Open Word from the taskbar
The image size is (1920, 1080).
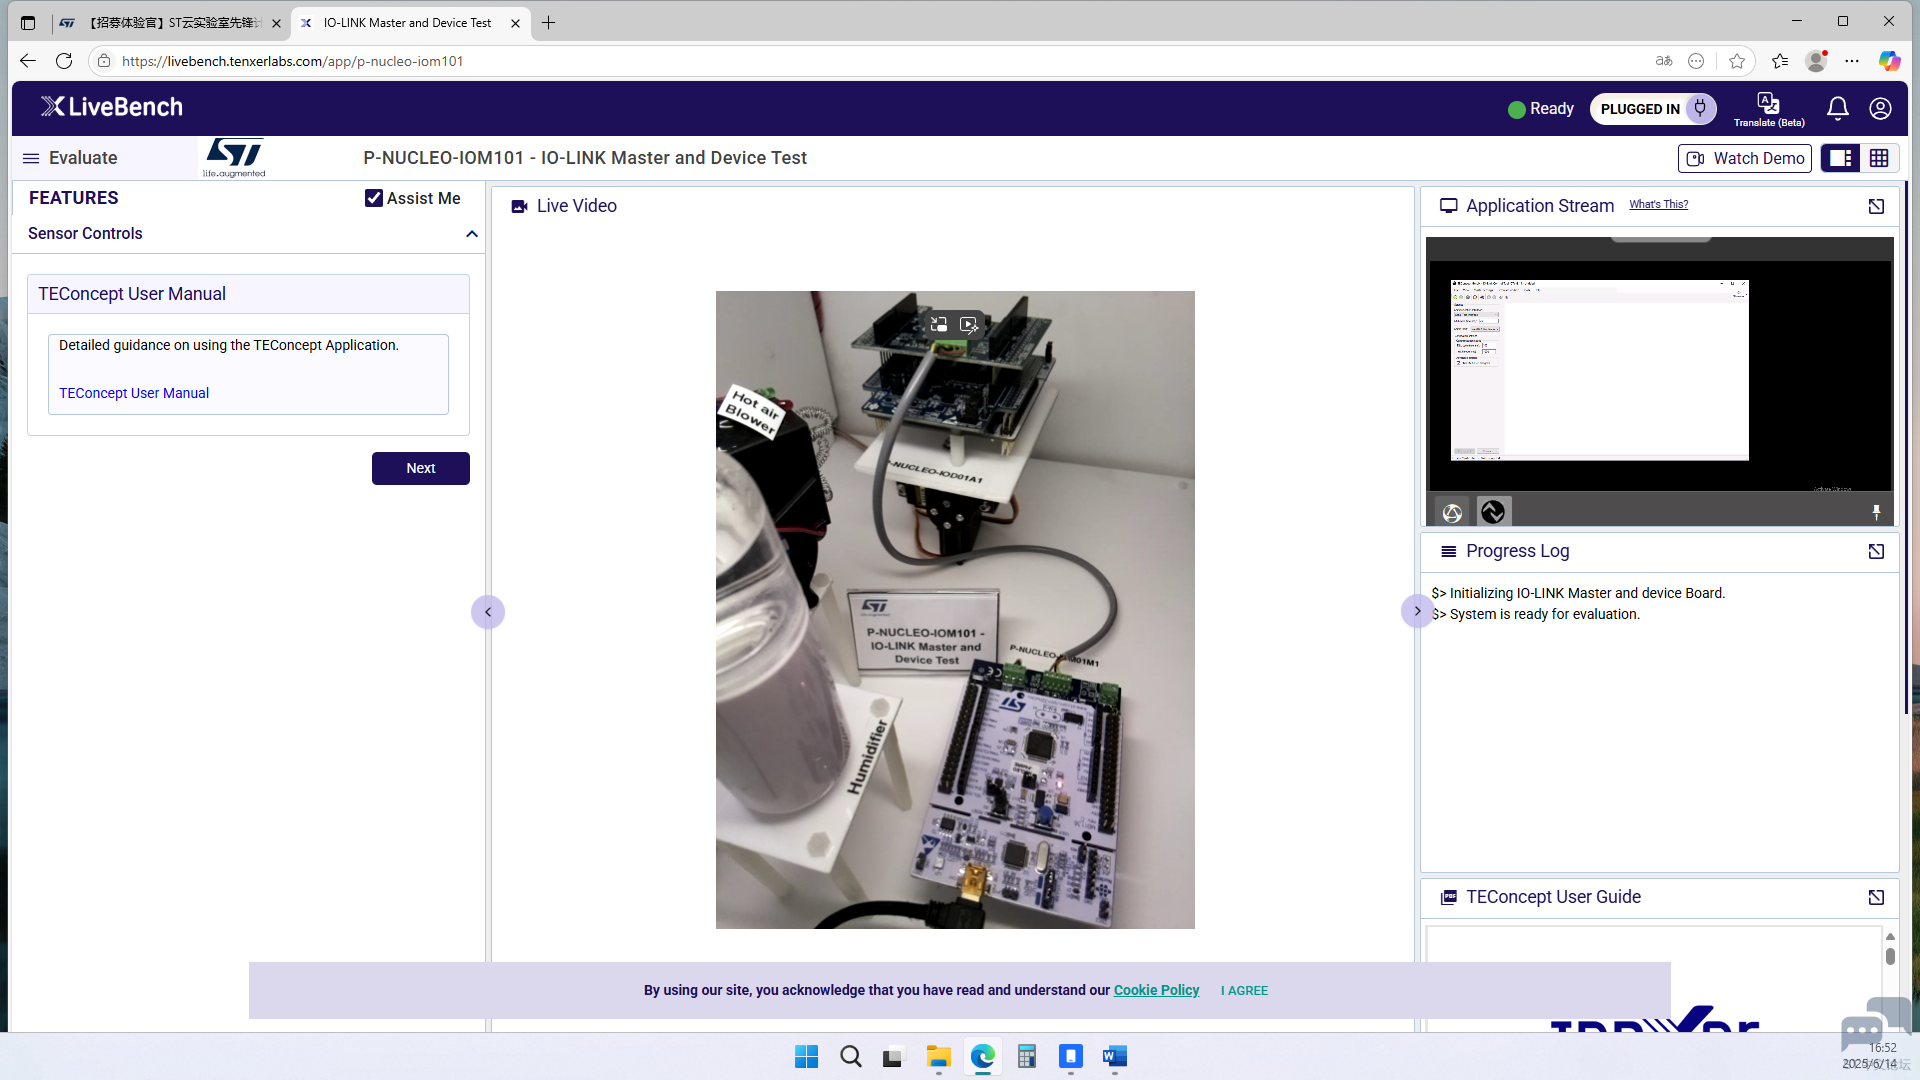pyautogui.click(x=1114, y=1056)
